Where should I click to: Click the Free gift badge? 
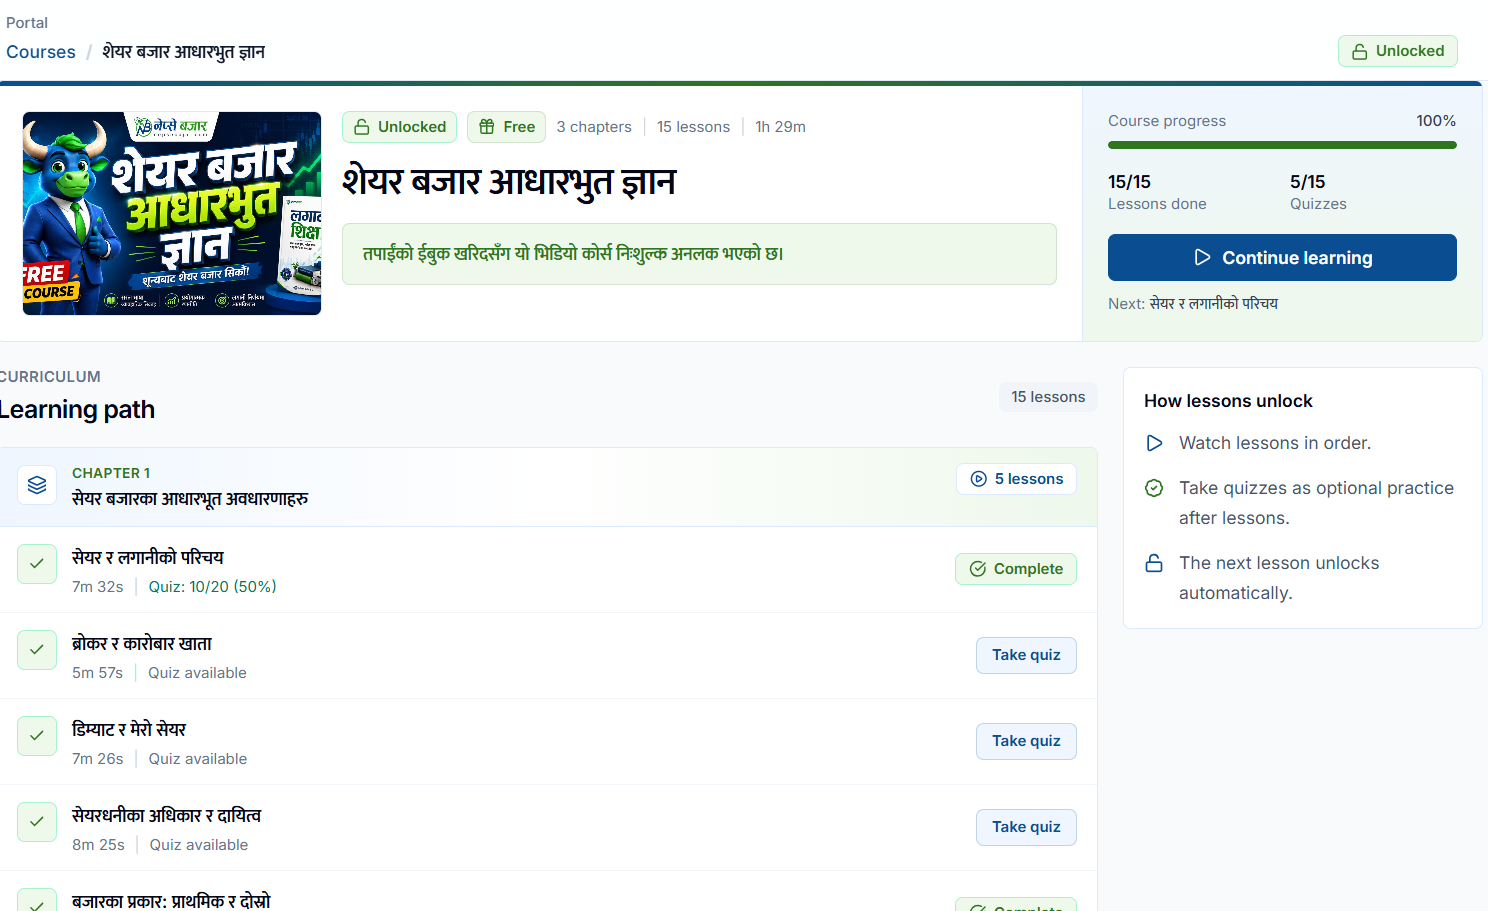click(506, 127)
